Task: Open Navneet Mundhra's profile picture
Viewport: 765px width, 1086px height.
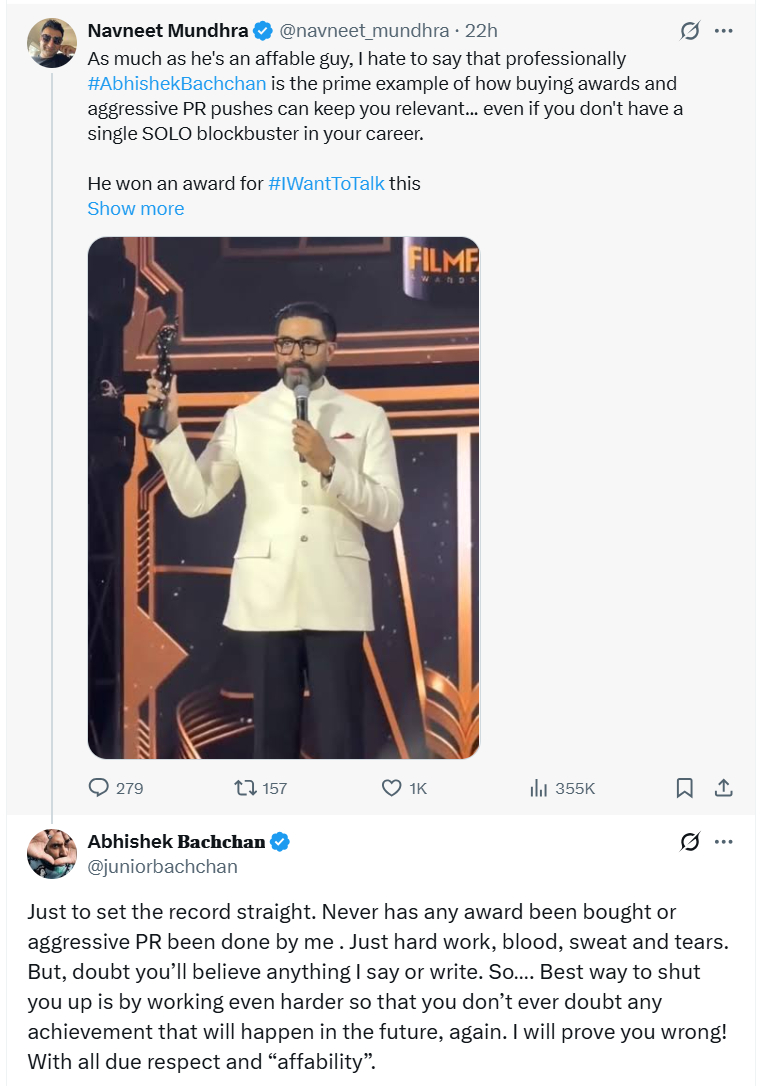Action: (x=52, y=44)
